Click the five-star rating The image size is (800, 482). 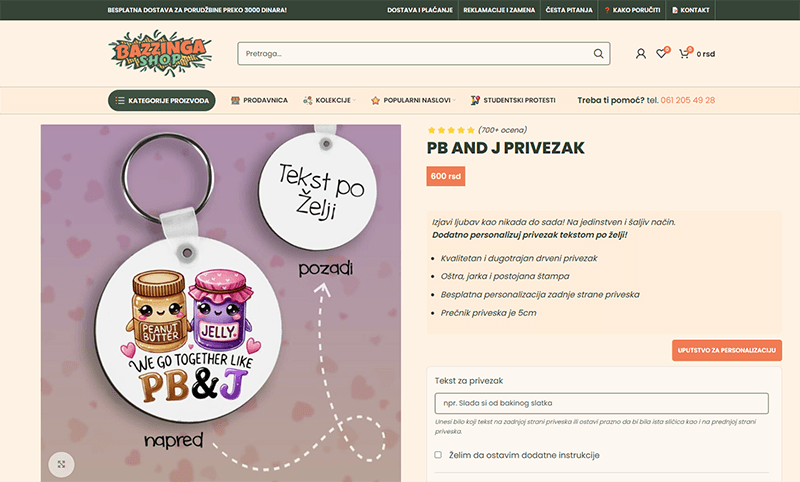pos(452,130)
